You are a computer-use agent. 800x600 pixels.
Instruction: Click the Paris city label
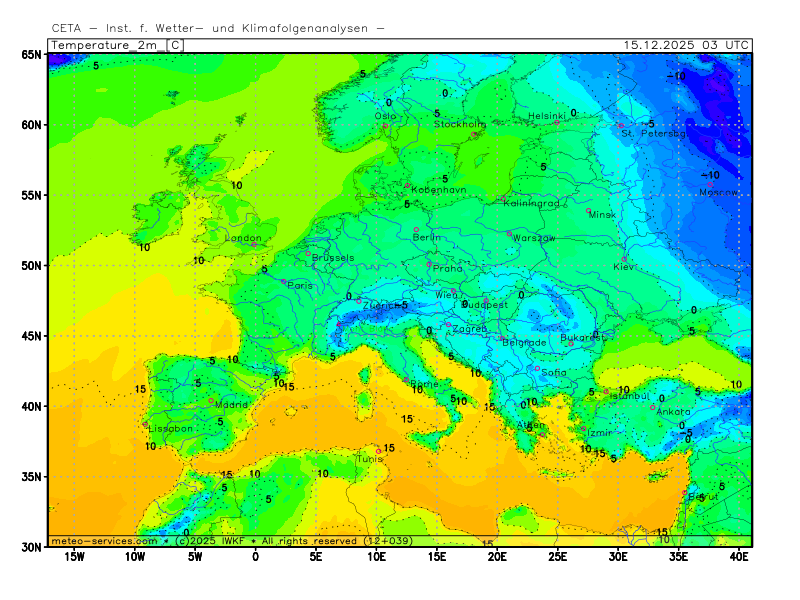[301, 285]
